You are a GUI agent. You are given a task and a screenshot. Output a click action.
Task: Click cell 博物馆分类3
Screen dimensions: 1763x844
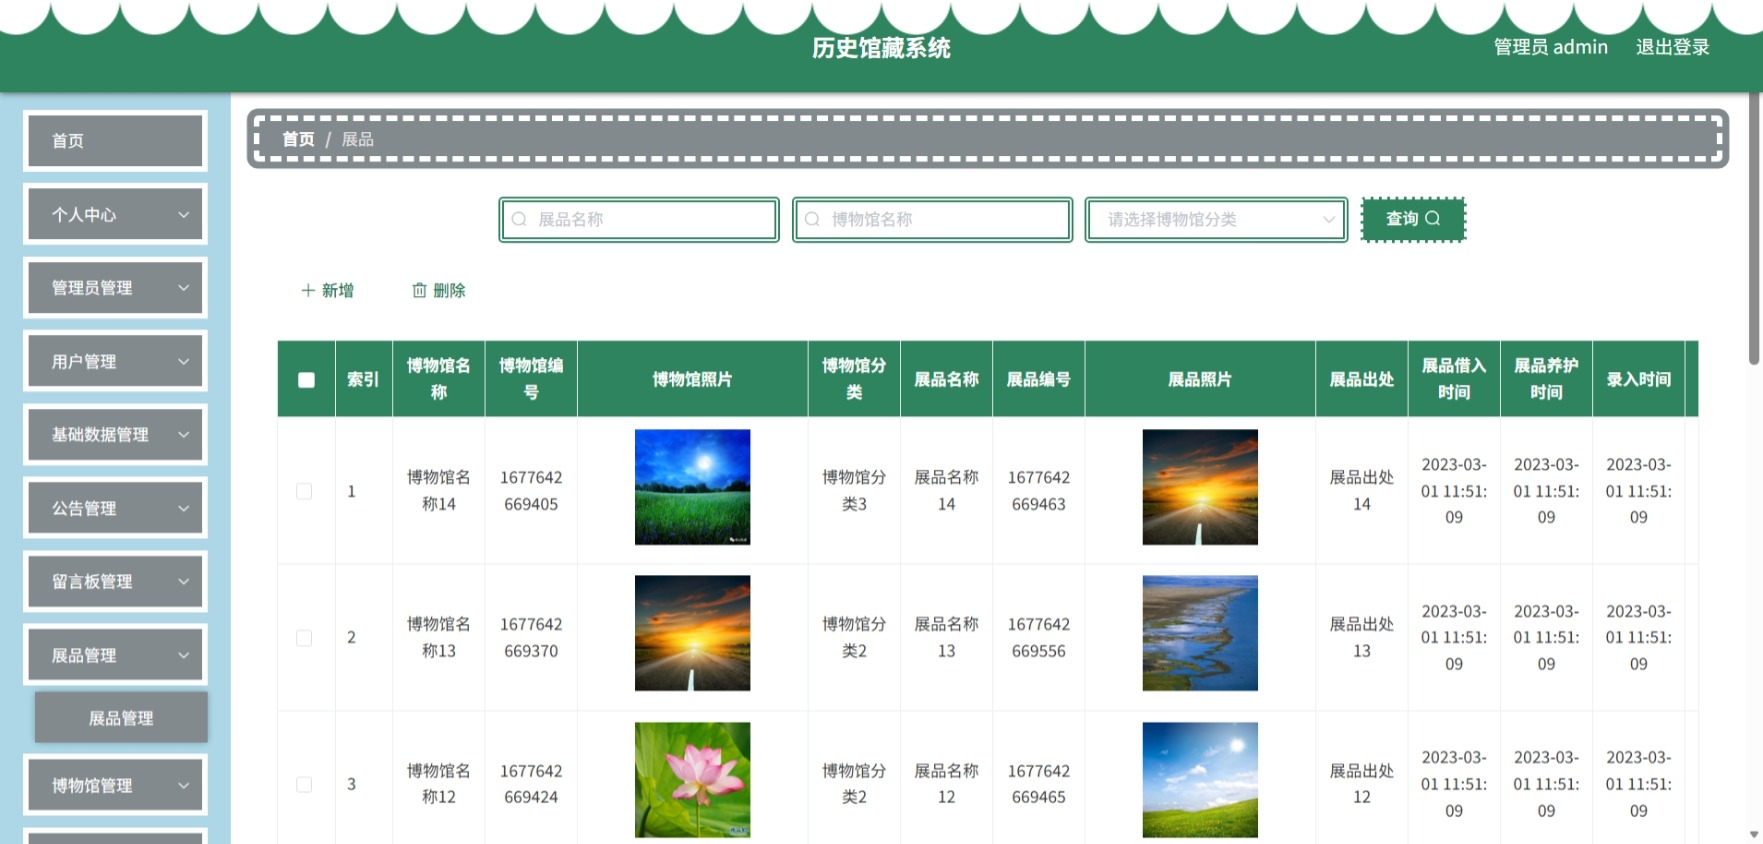point(854,491)
